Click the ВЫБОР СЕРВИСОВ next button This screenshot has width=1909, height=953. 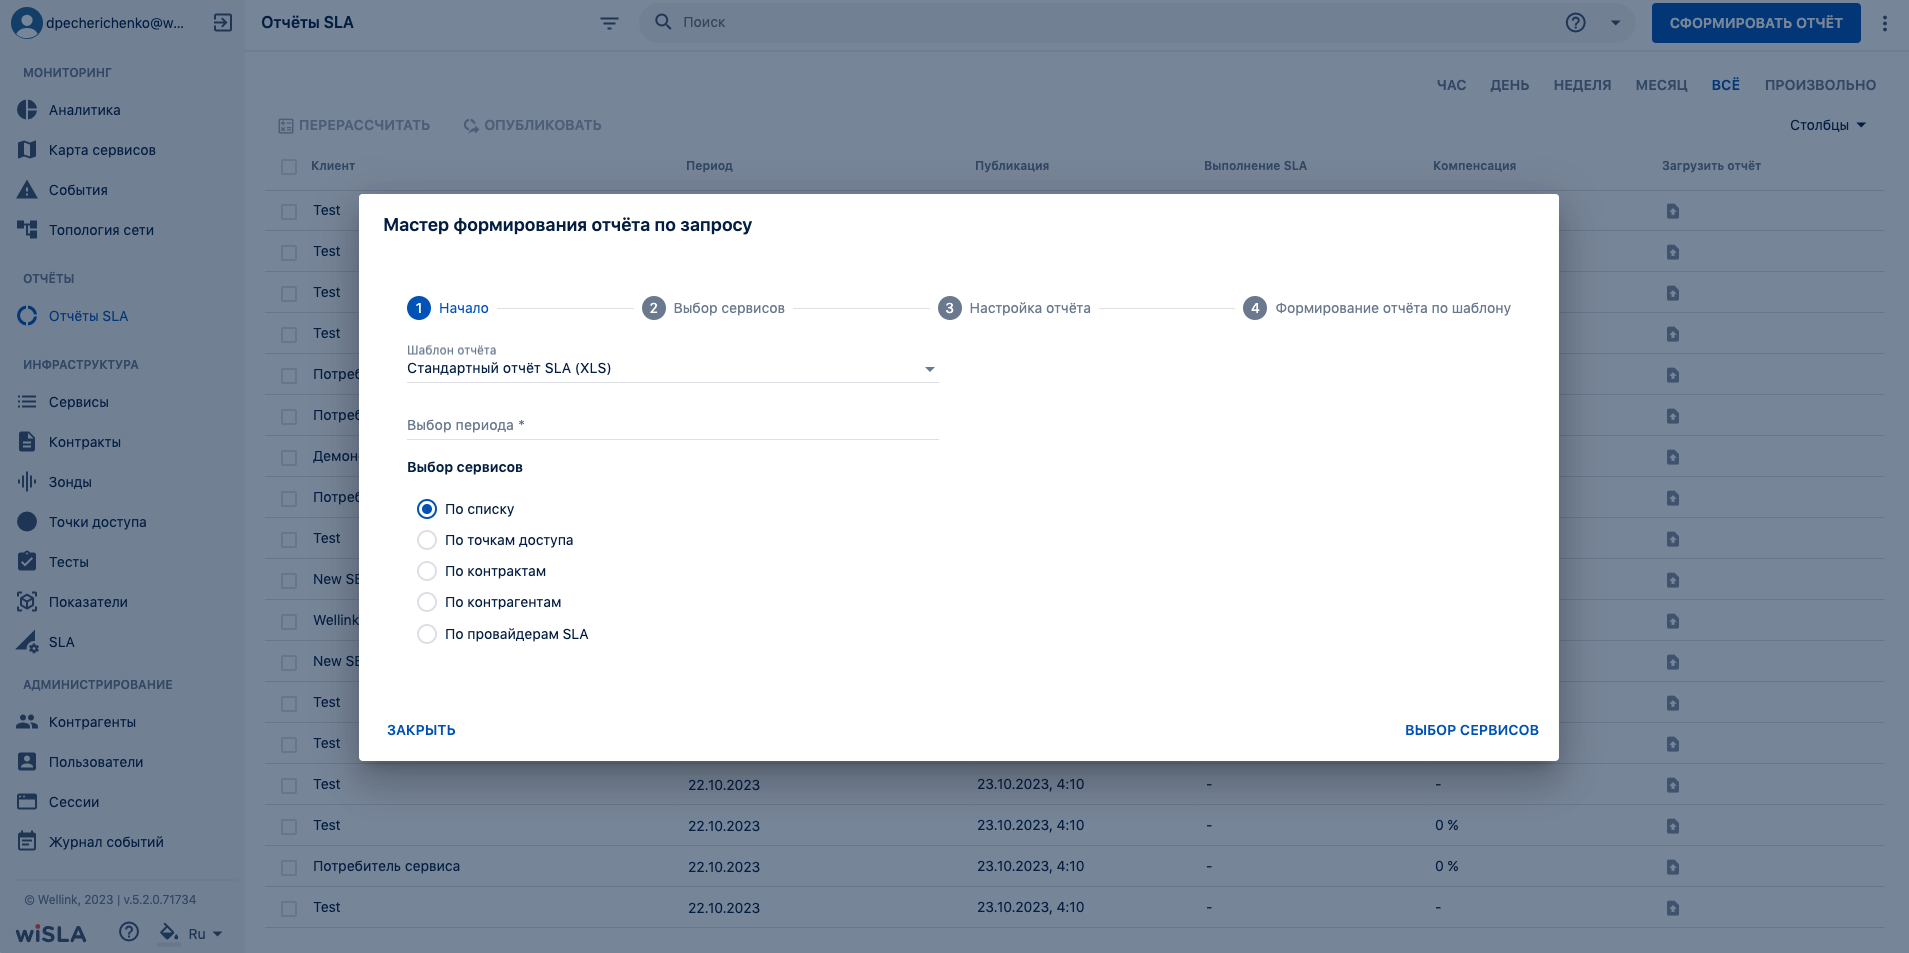(x=1471, y=730)
